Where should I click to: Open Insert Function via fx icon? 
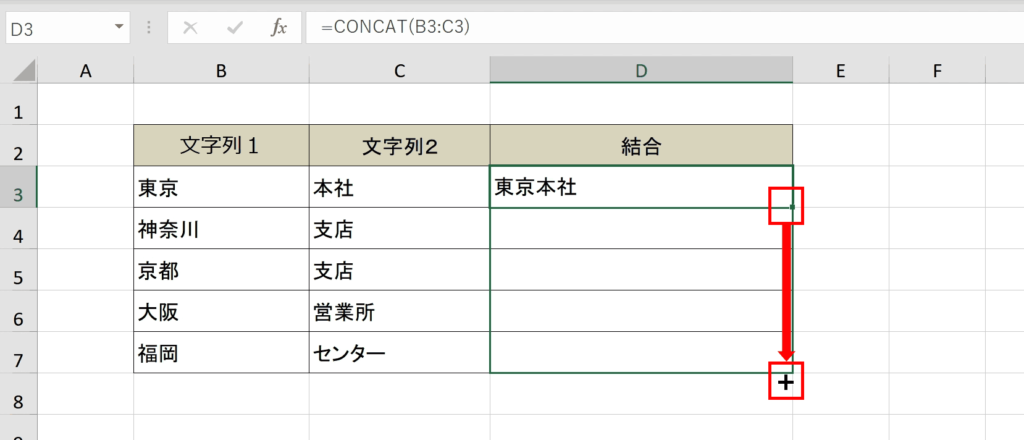(279, 27)
